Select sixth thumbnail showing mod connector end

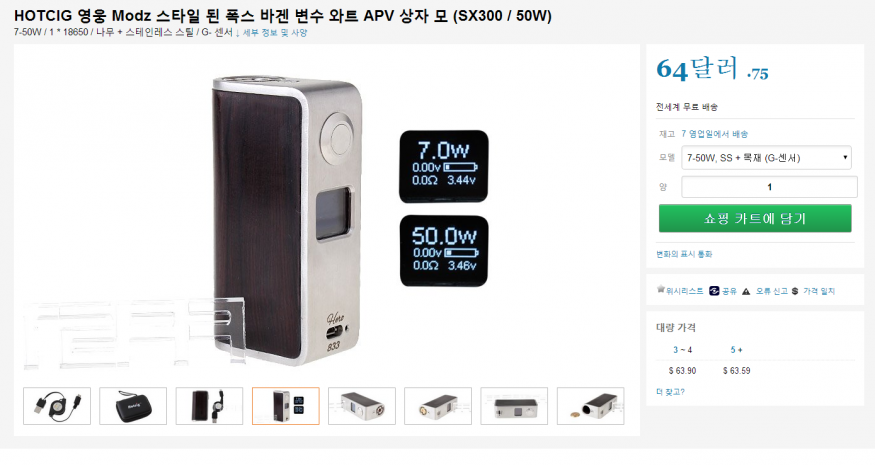(438, 406)
